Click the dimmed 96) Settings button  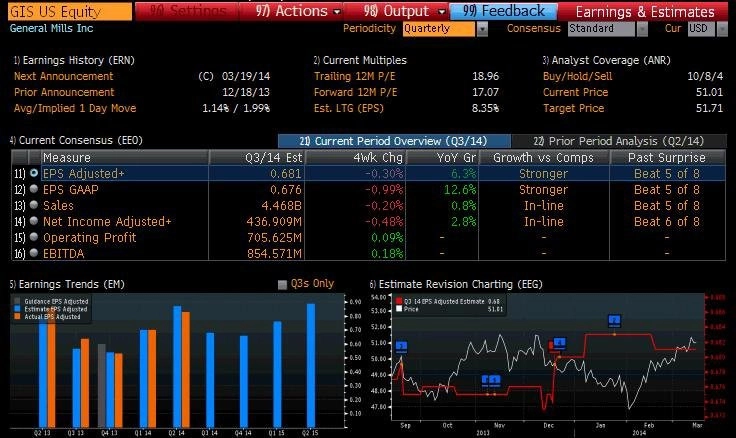click(187, 11)
